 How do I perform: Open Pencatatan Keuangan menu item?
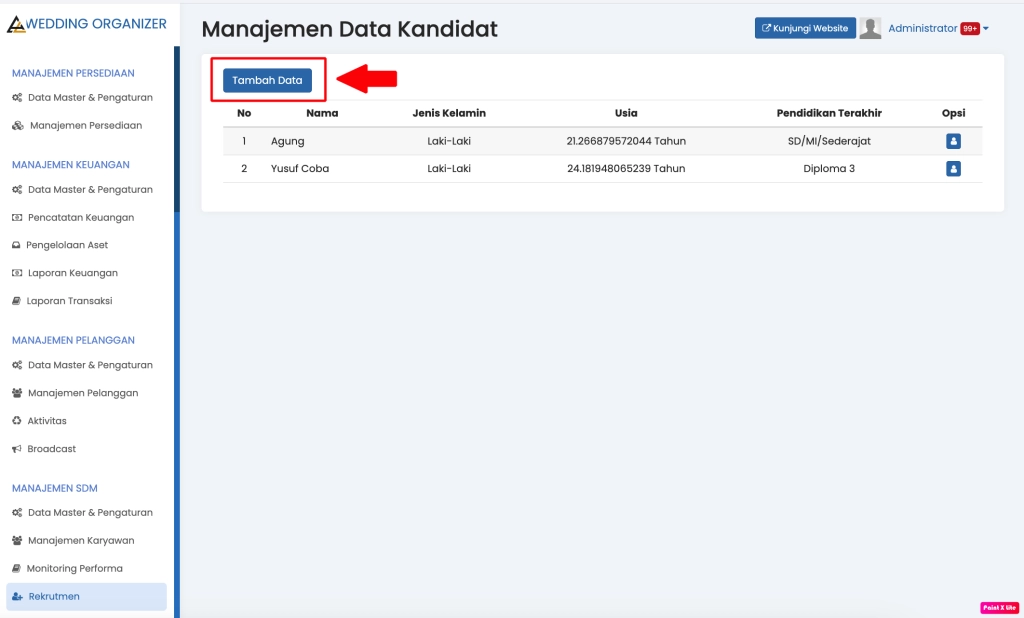(x=80, y=217)
